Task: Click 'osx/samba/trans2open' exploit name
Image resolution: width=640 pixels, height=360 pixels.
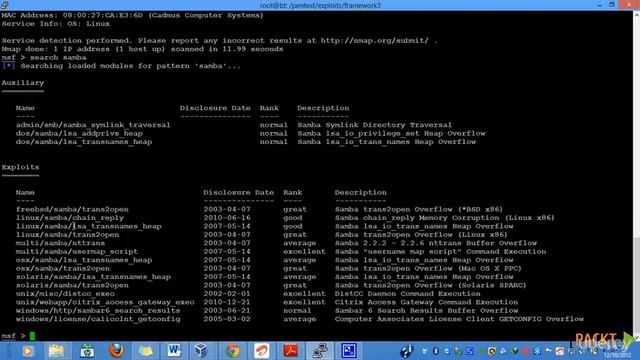Action: tap(63, 268)
